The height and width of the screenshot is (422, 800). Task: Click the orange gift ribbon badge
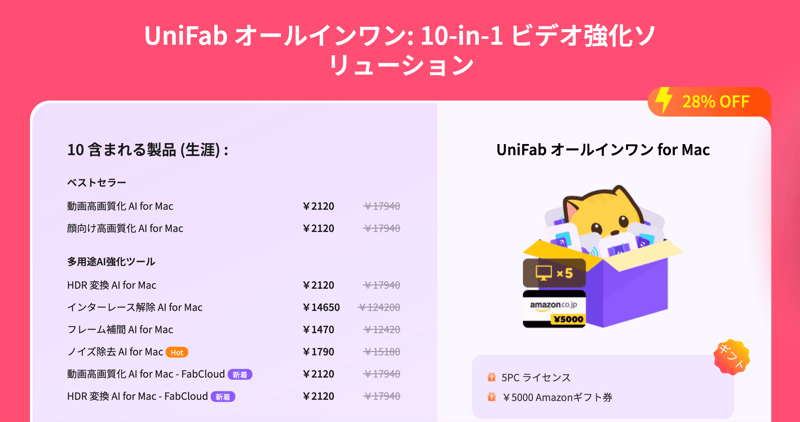coord(731,357)
